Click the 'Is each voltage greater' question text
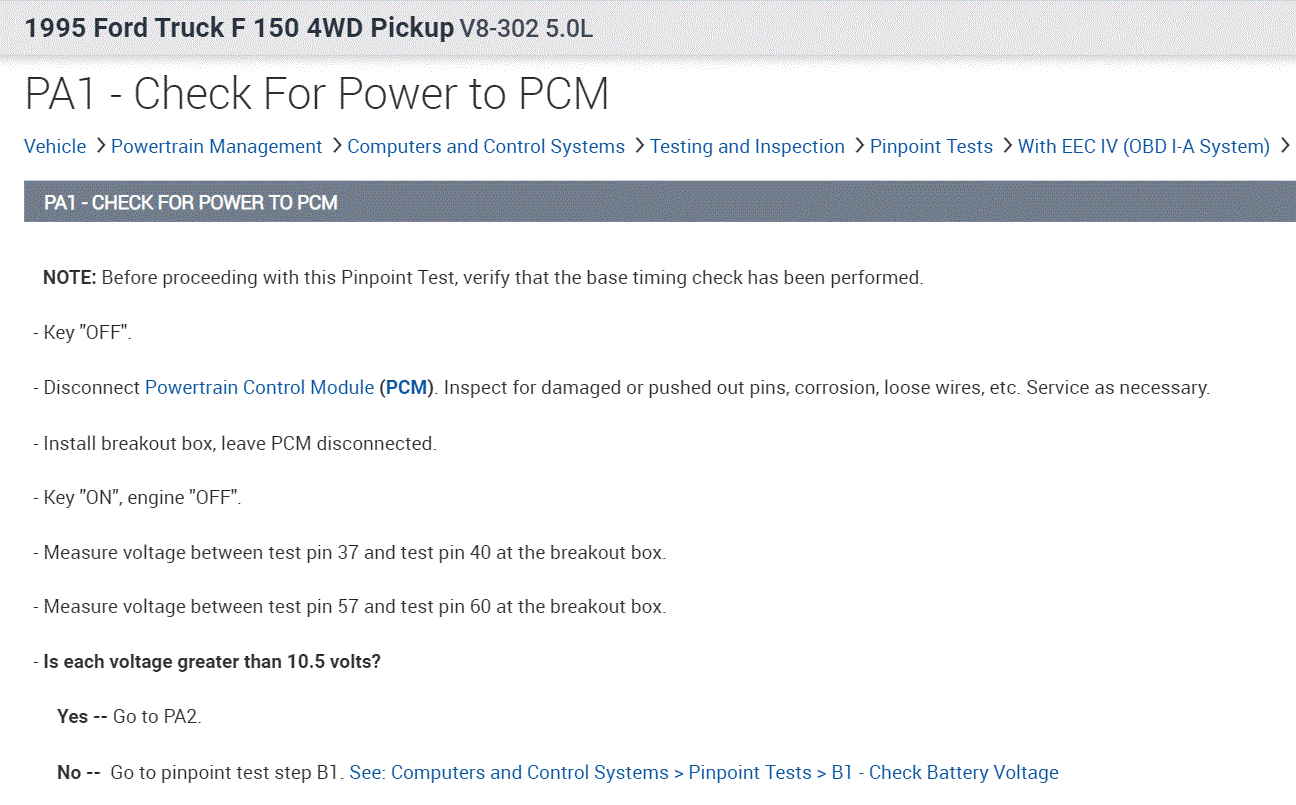Image resolution: width=1296 pixels, height=805 pixels. tap(212, 662)
